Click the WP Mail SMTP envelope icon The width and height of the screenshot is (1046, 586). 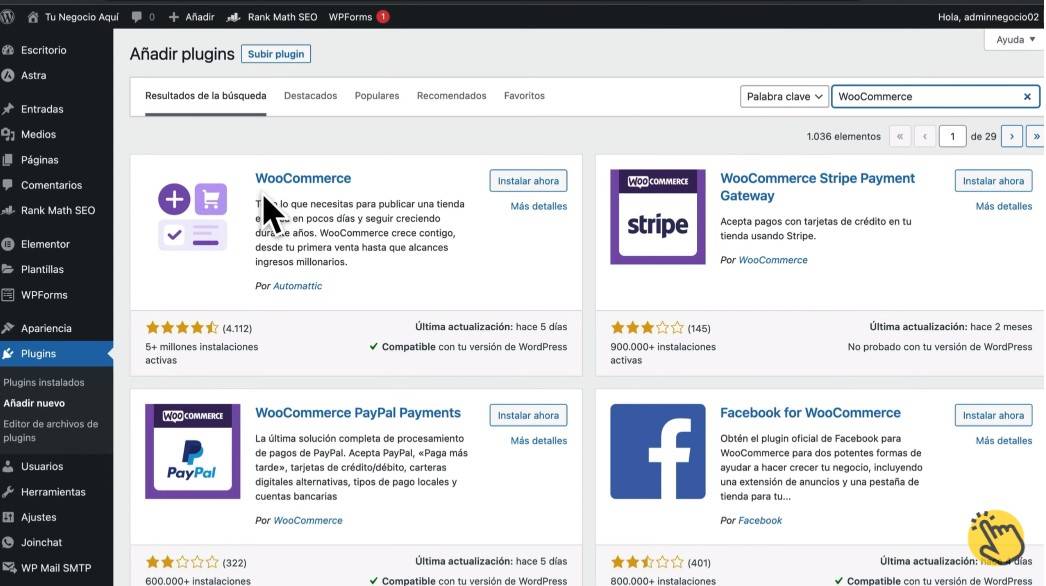click(x=9, y=568)
